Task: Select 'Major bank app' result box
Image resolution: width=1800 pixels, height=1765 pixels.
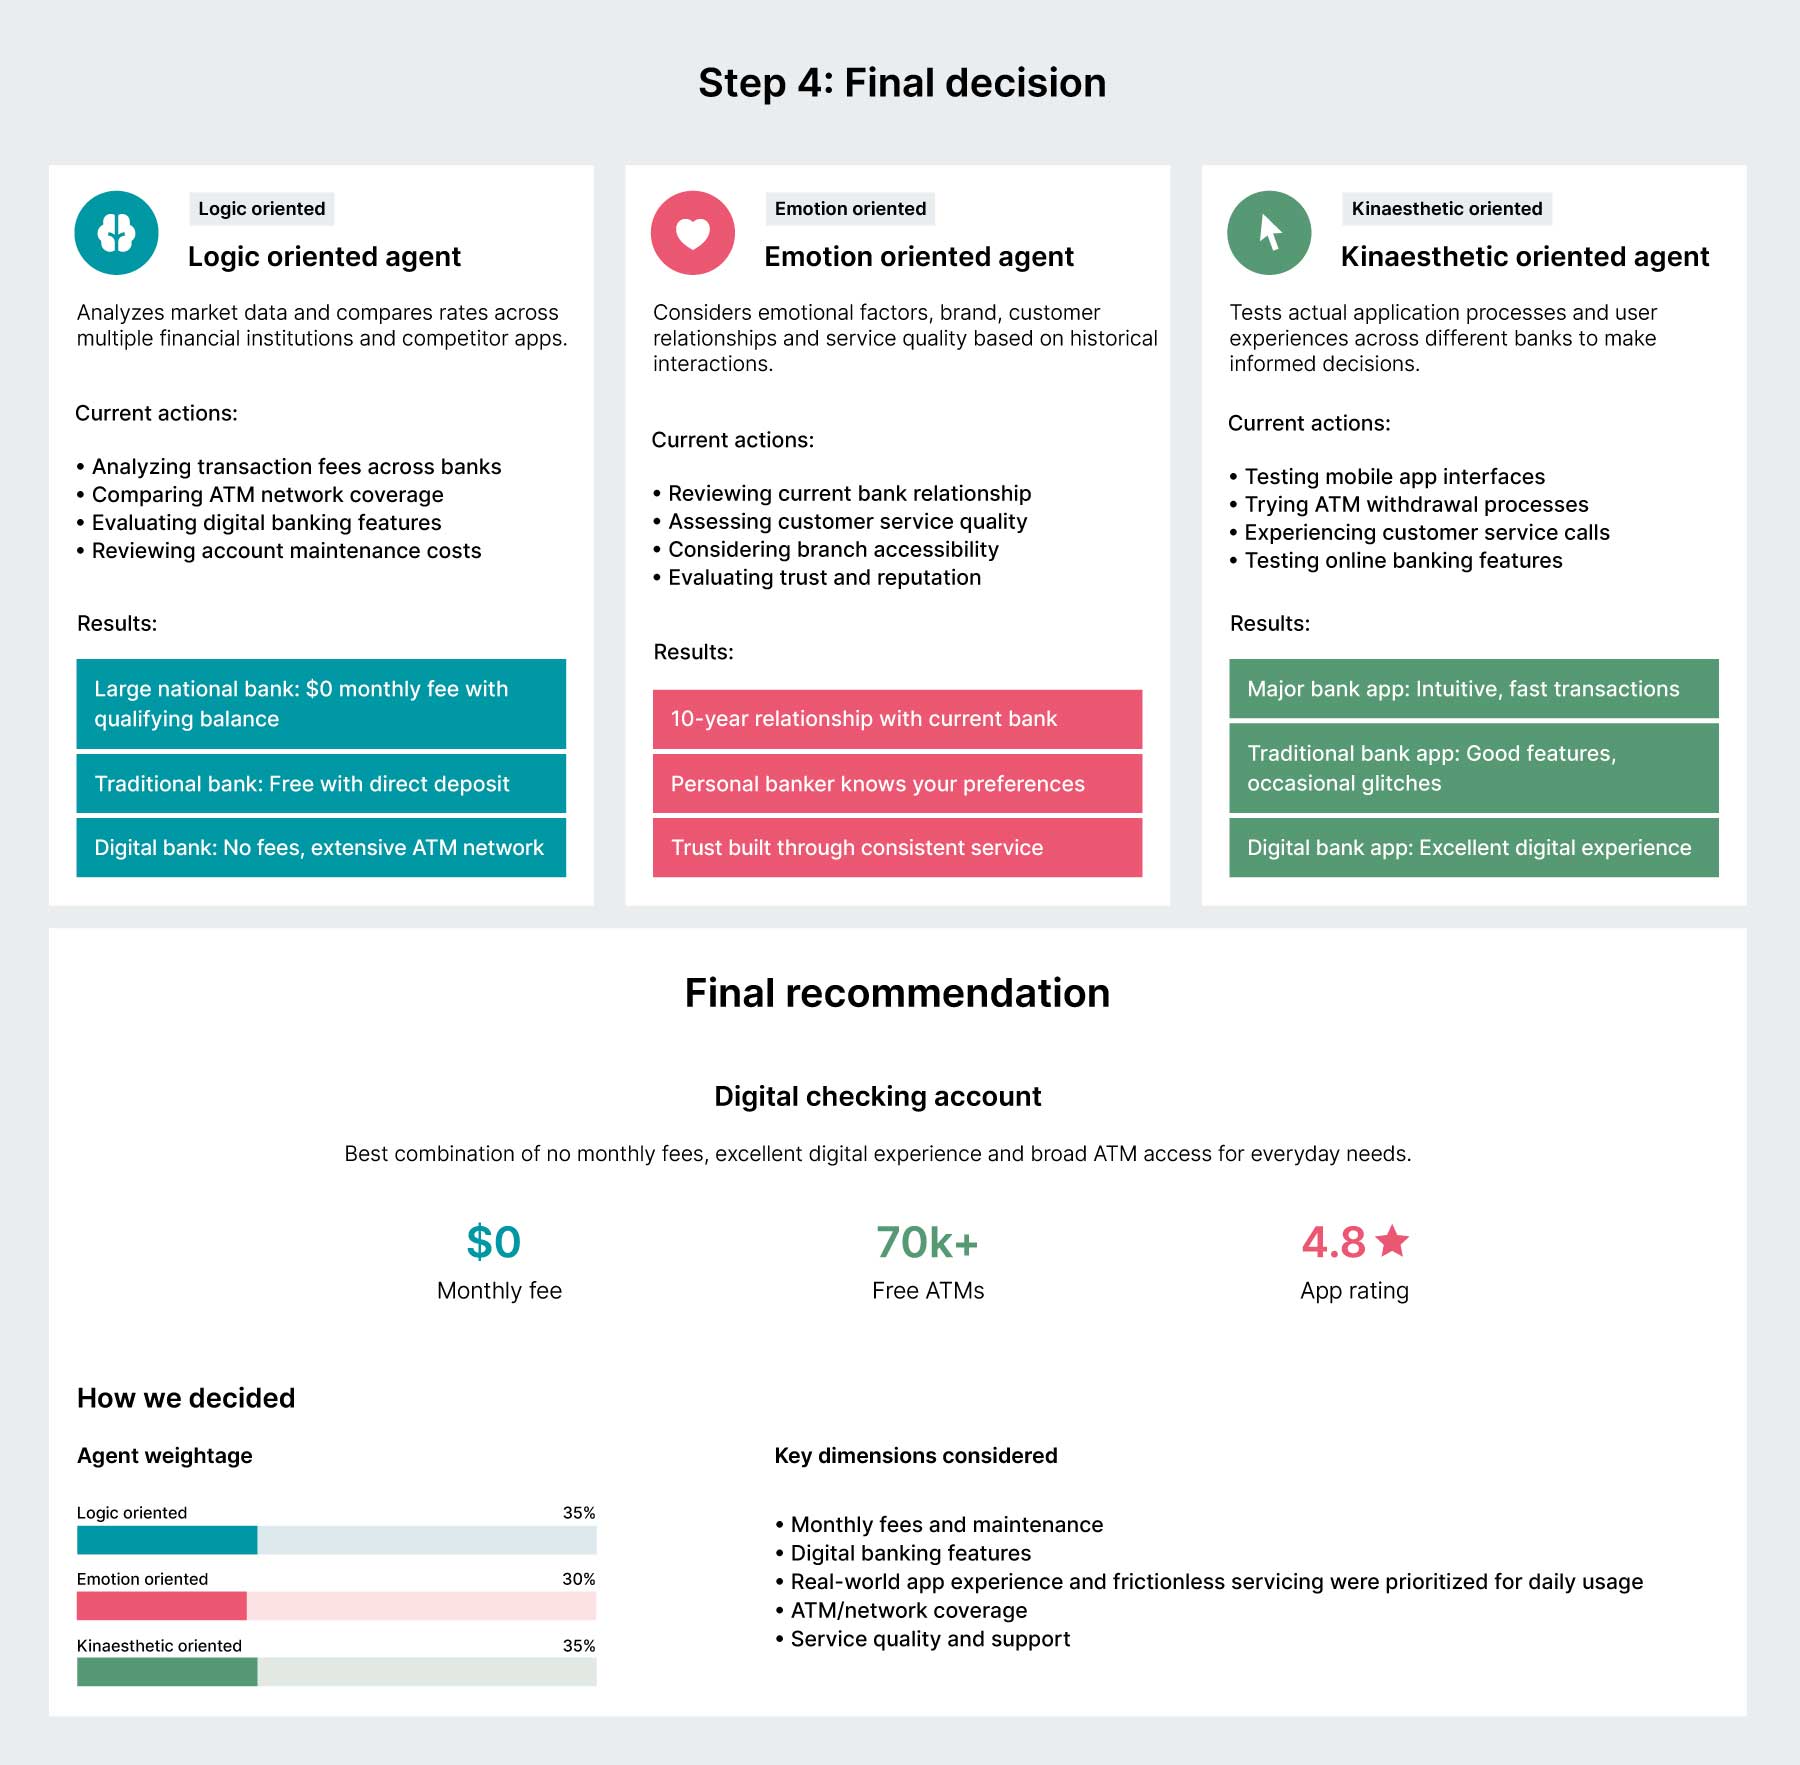Action: [1473, 689]
